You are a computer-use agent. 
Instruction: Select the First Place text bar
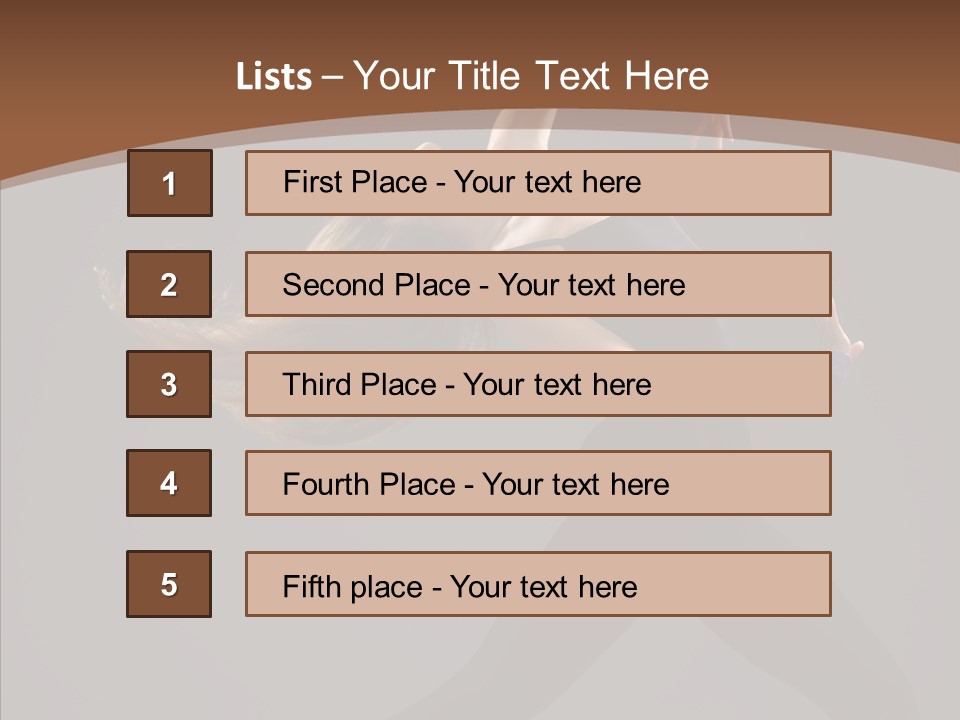pos(538,183)
